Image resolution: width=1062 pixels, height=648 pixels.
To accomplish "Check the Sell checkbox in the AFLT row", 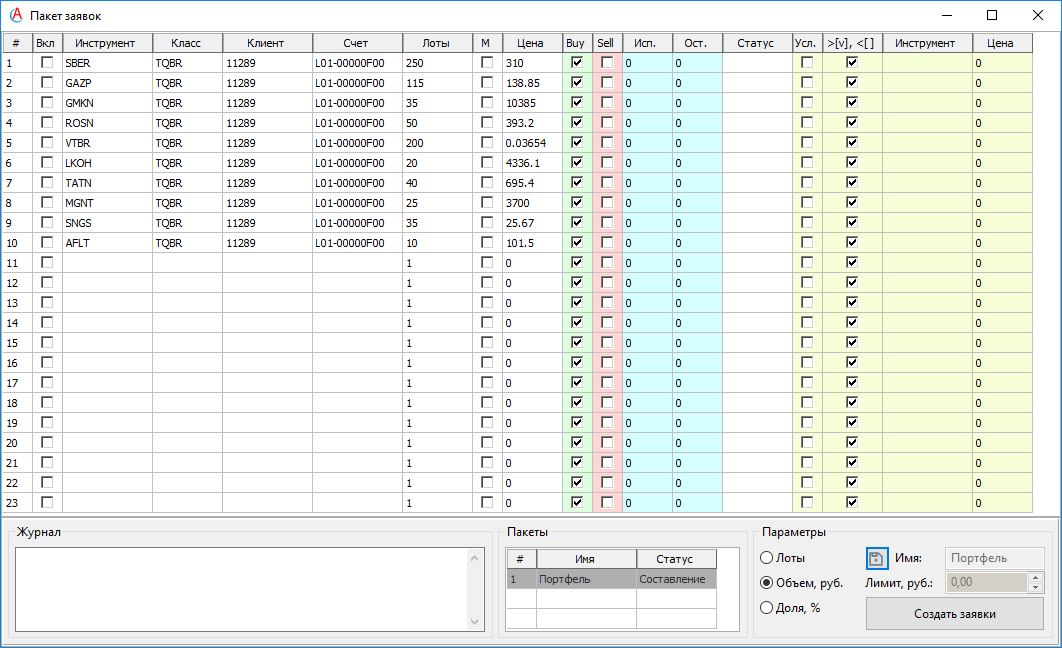I will (x=607, y=242).
